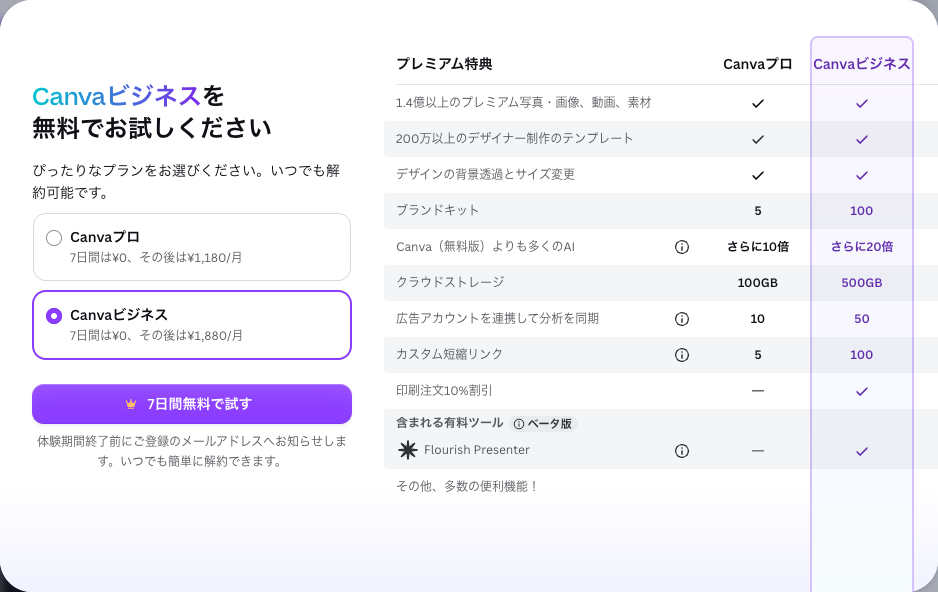Click Canvaプロ checkmark for デザインの背景透過

point(758,175)
